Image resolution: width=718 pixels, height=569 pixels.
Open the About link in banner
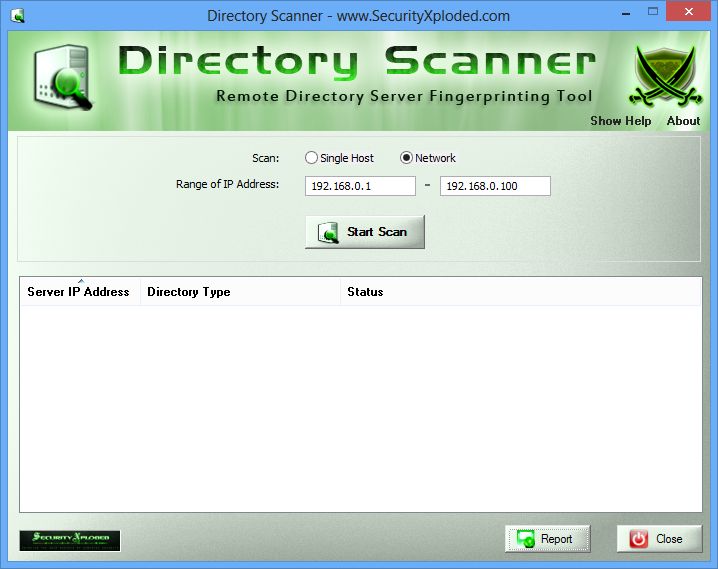(683, 121)
